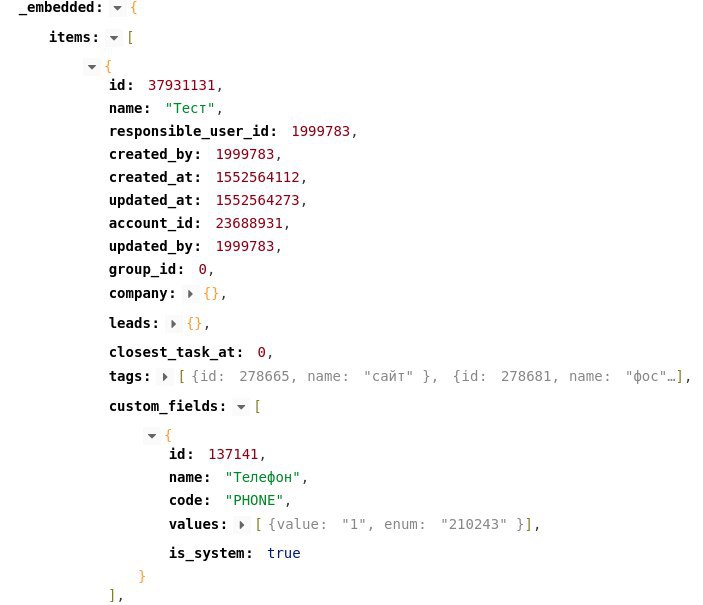Click the enum preview "210243"
The width and height of the screenshot is (703, 605).
click(473, 524)
